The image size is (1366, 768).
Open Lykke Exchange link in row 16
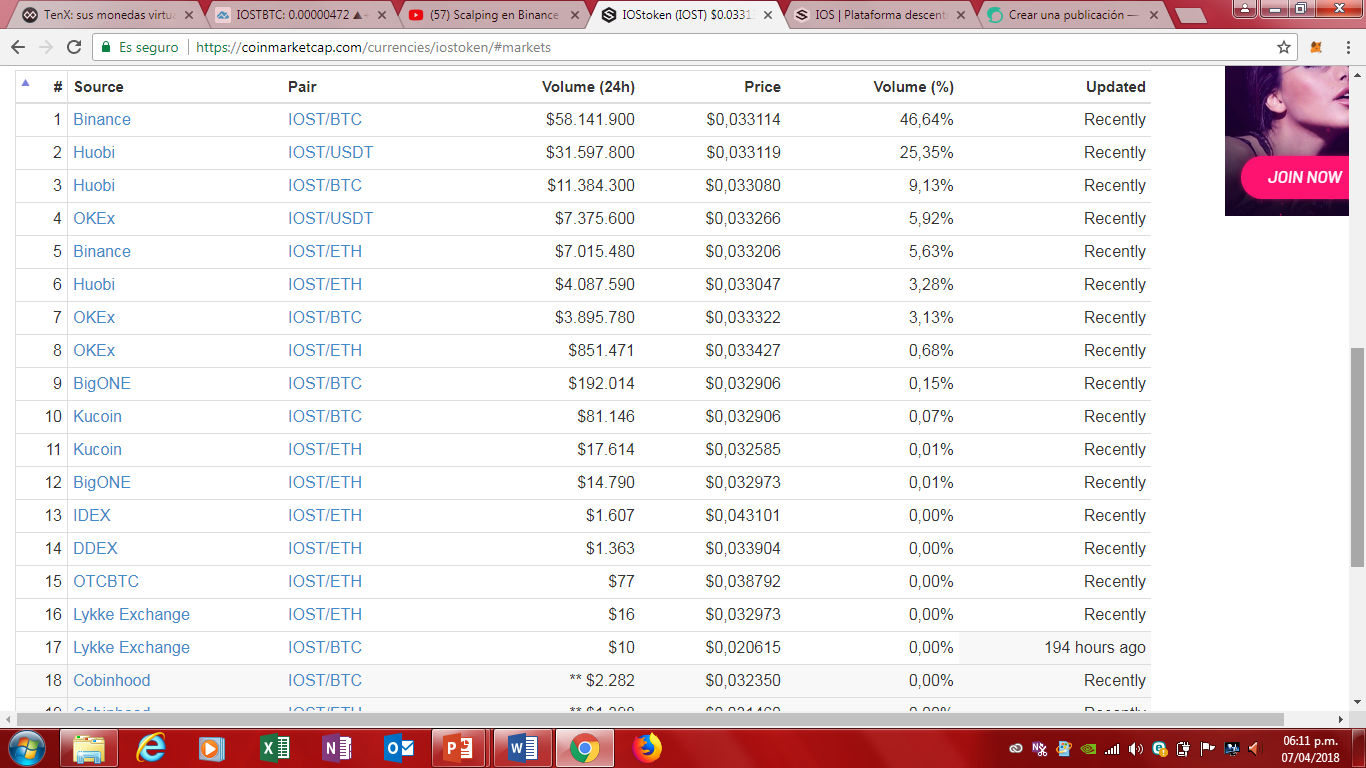click(131, 615)
